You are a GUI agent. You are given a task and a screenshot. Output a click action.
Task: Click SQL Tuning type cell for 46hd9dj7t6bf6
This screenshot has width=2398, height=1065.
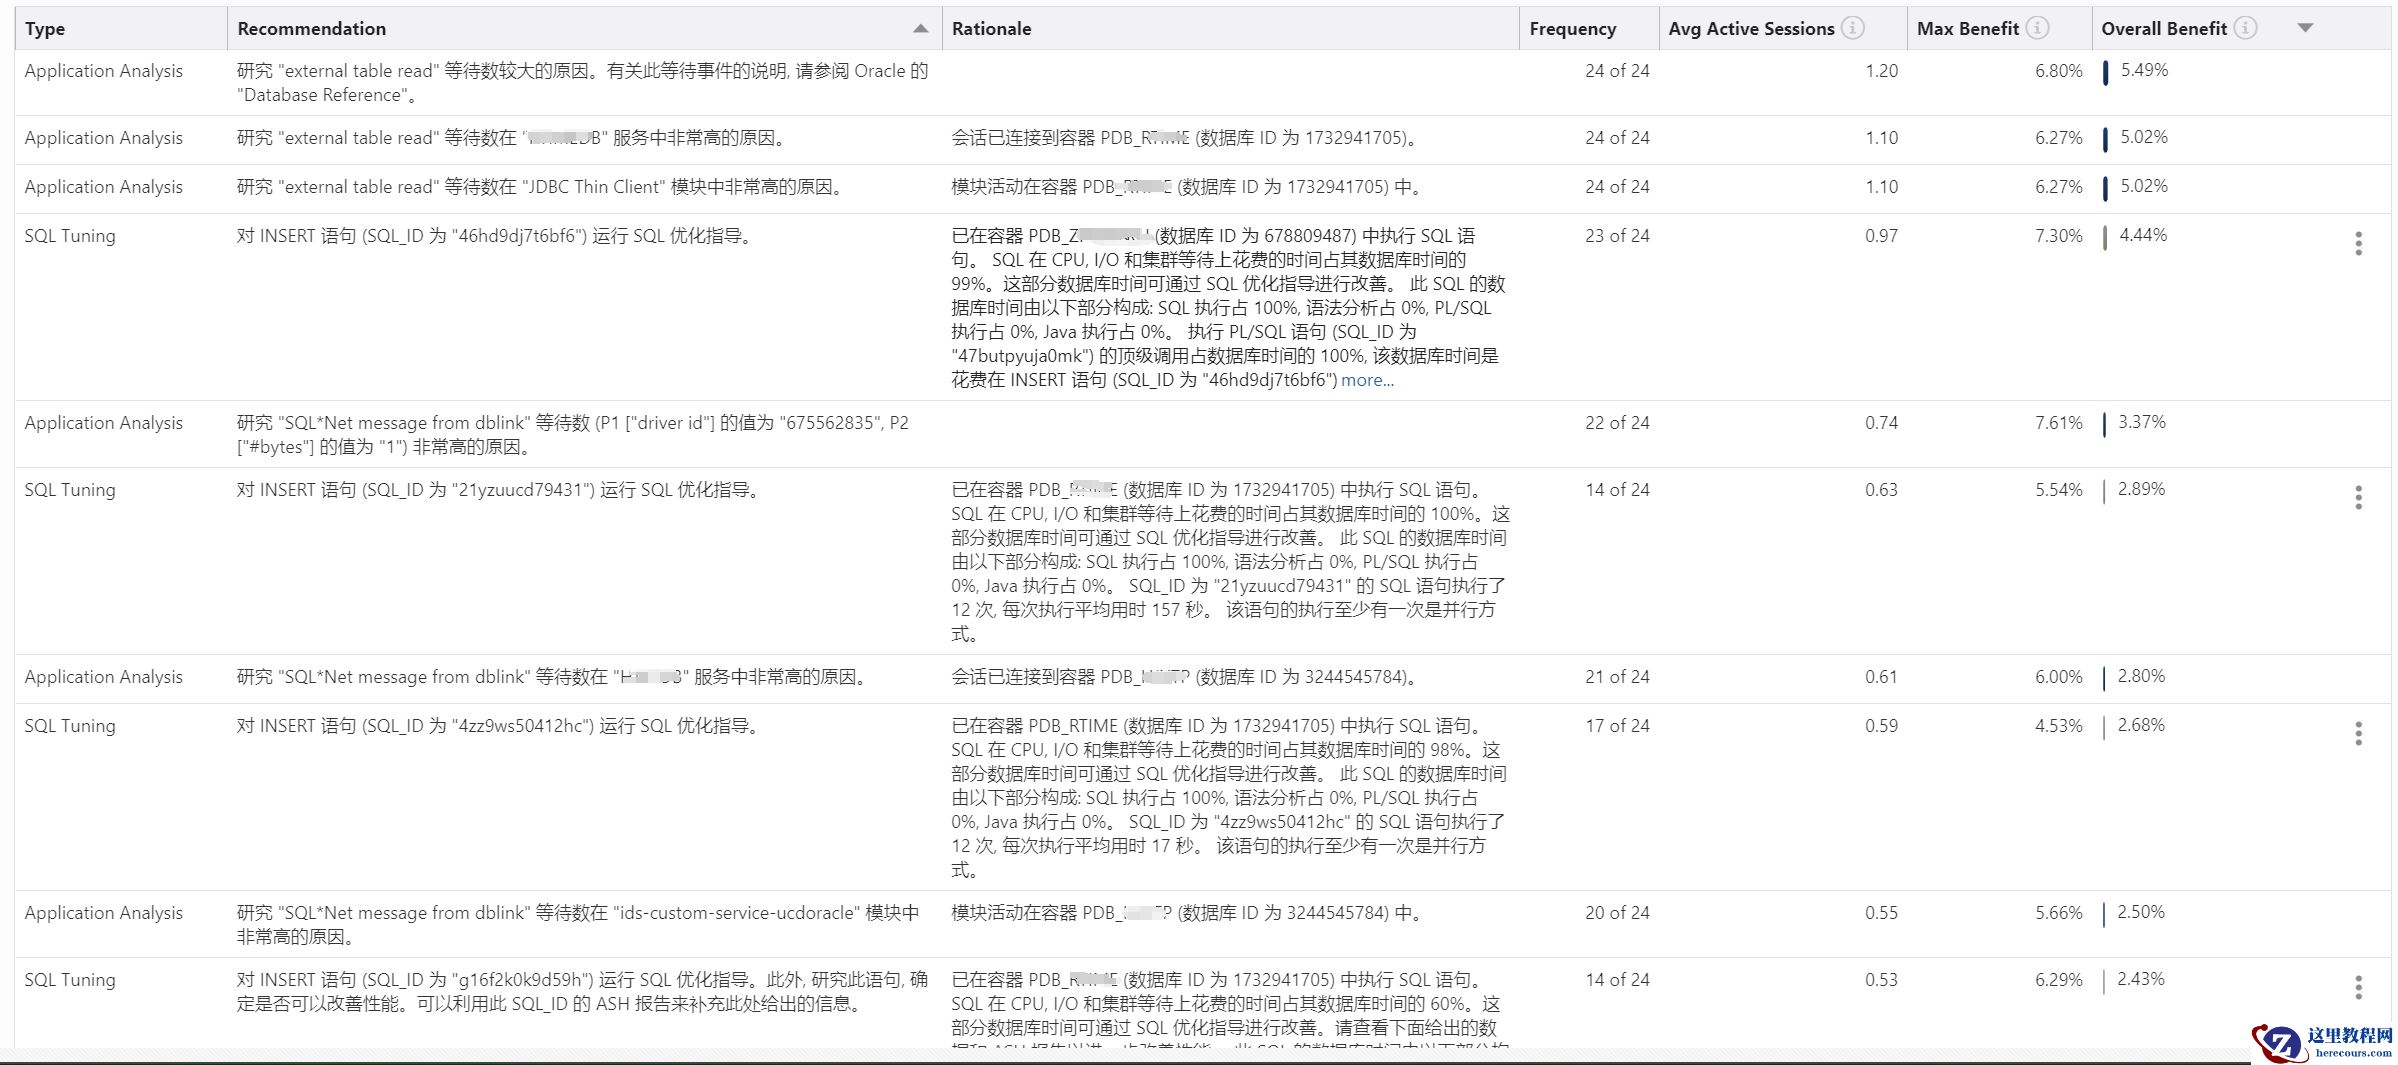click(x=70, y=236)
